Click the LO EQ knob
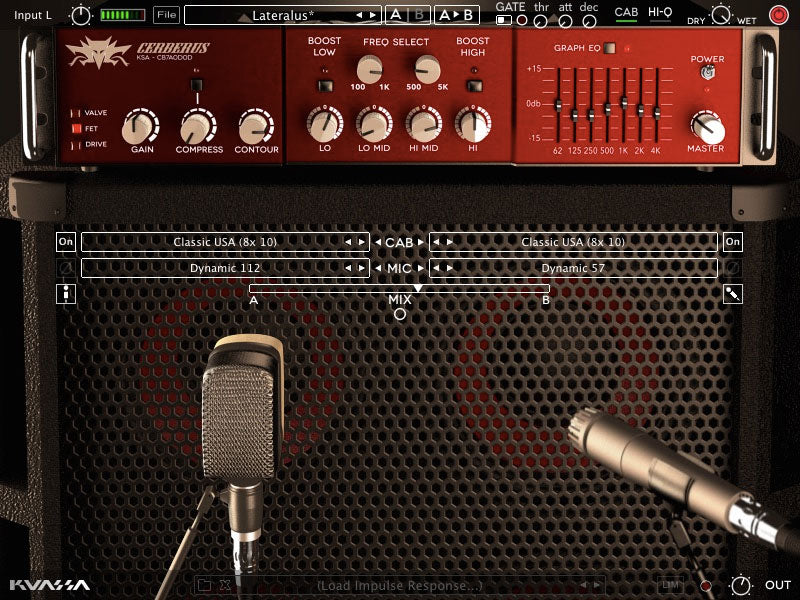Screen dimensions: 800x600 (x=324, y=123)
